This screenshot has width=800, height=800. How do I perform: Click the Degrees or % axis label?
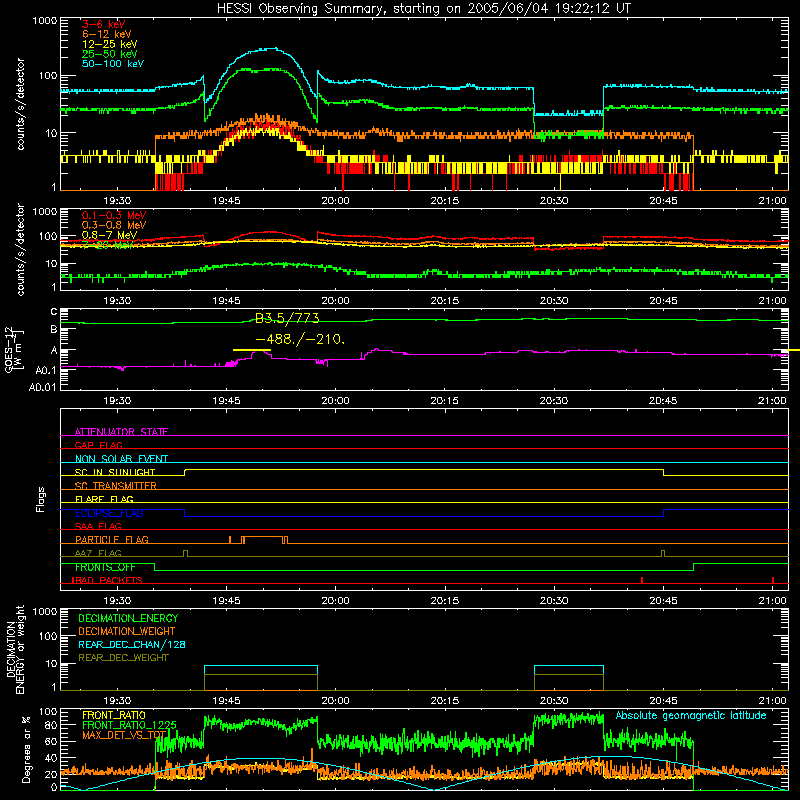[26, 749]
